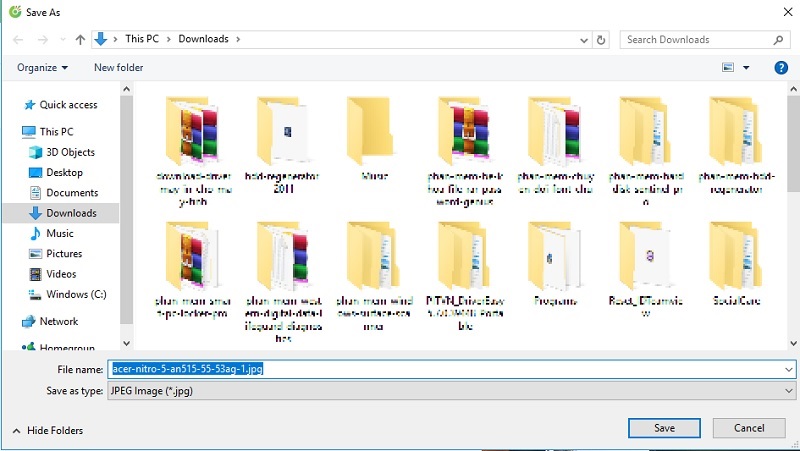Open the Organize dropdown menu
The height and width of the screenshot is (451, 800).
[43, 67]
